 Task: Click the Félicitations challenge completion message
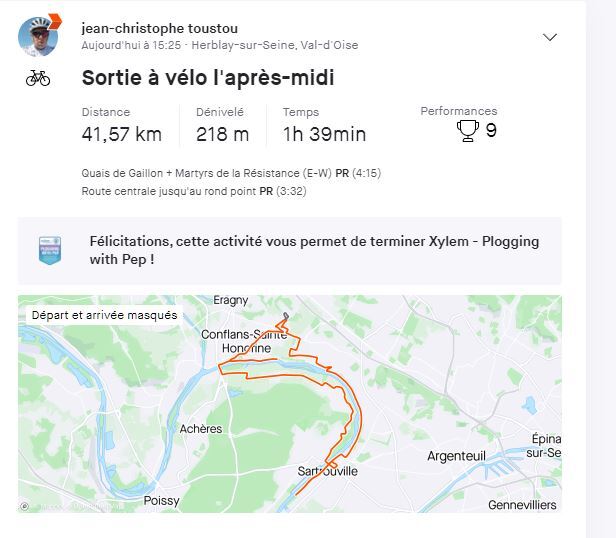point(314,250)
